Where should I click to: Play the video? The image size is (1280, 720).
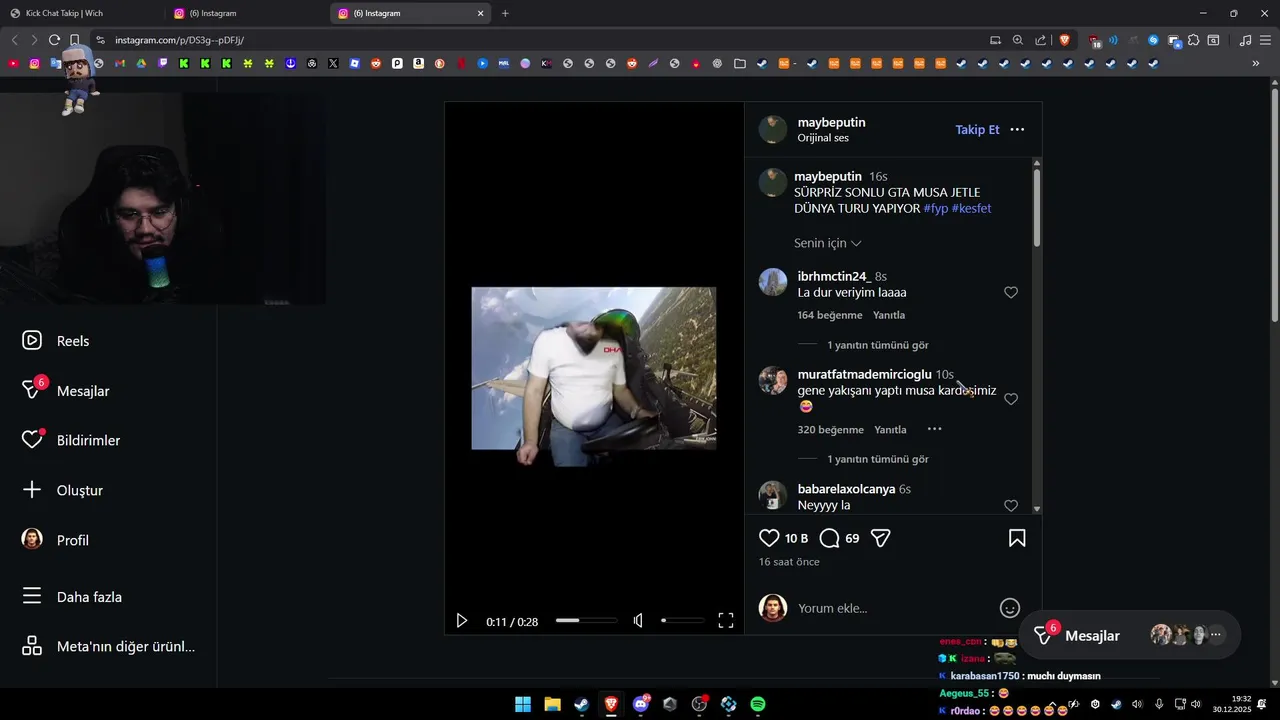461,621
